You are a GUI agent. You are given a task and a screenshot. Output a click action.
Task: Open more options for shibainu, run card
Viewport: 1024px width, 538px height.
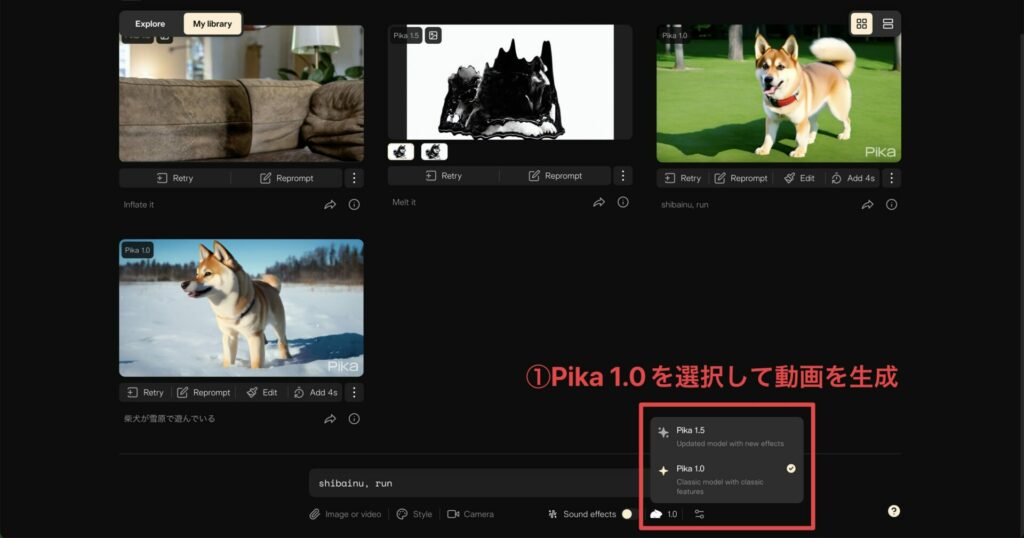[x=891, y=178]
